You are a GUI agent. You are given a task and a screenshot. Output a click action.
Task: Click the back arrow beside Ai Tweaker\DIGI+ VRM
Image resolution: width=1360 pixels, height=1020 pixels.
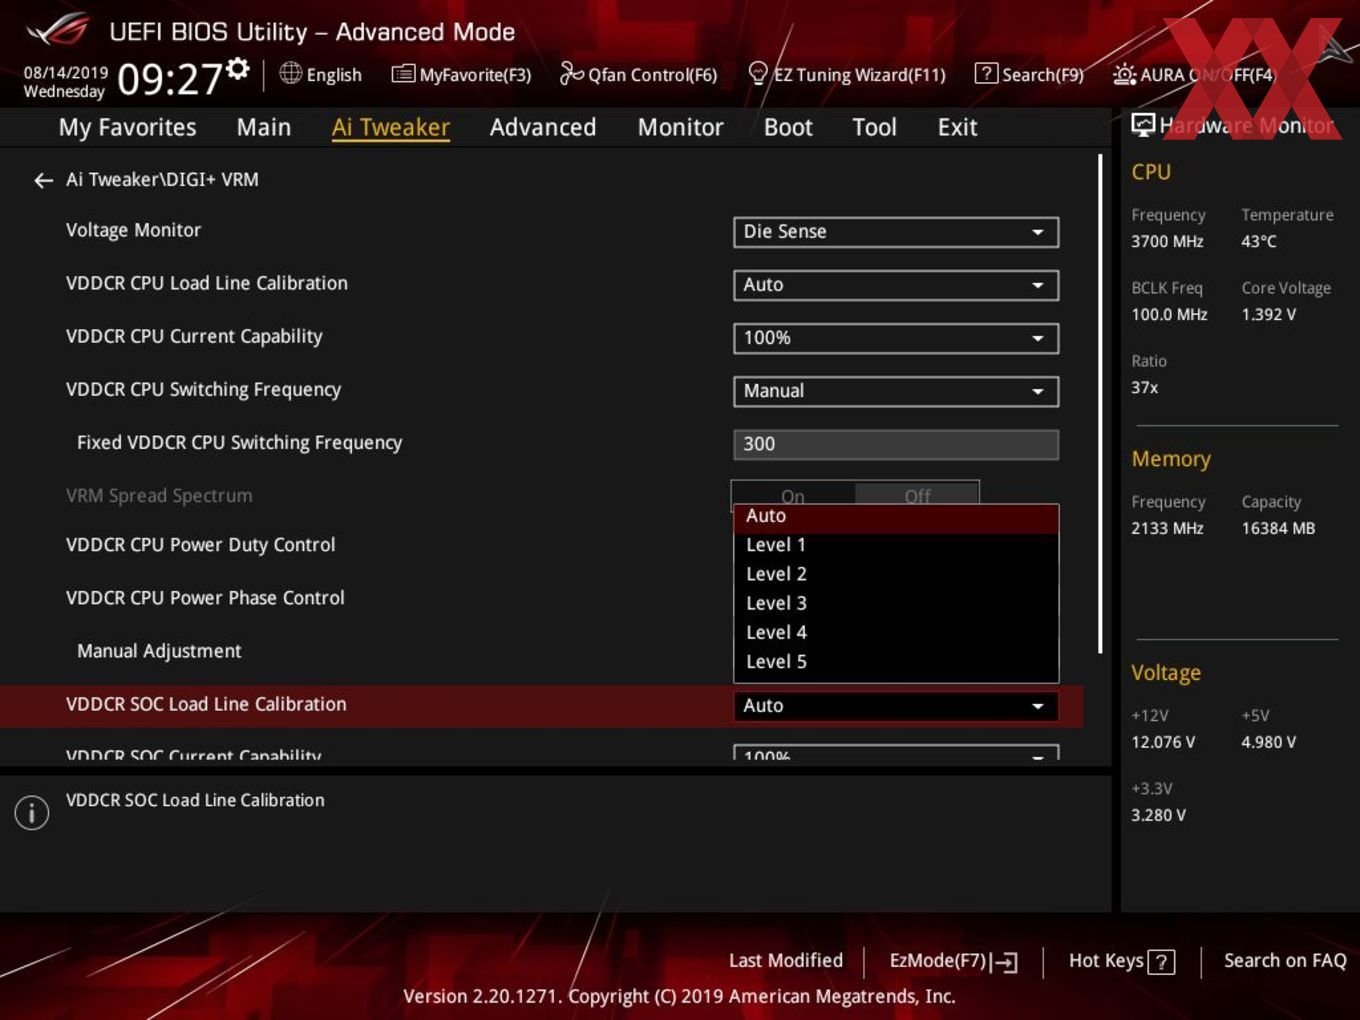click(43, 180)
